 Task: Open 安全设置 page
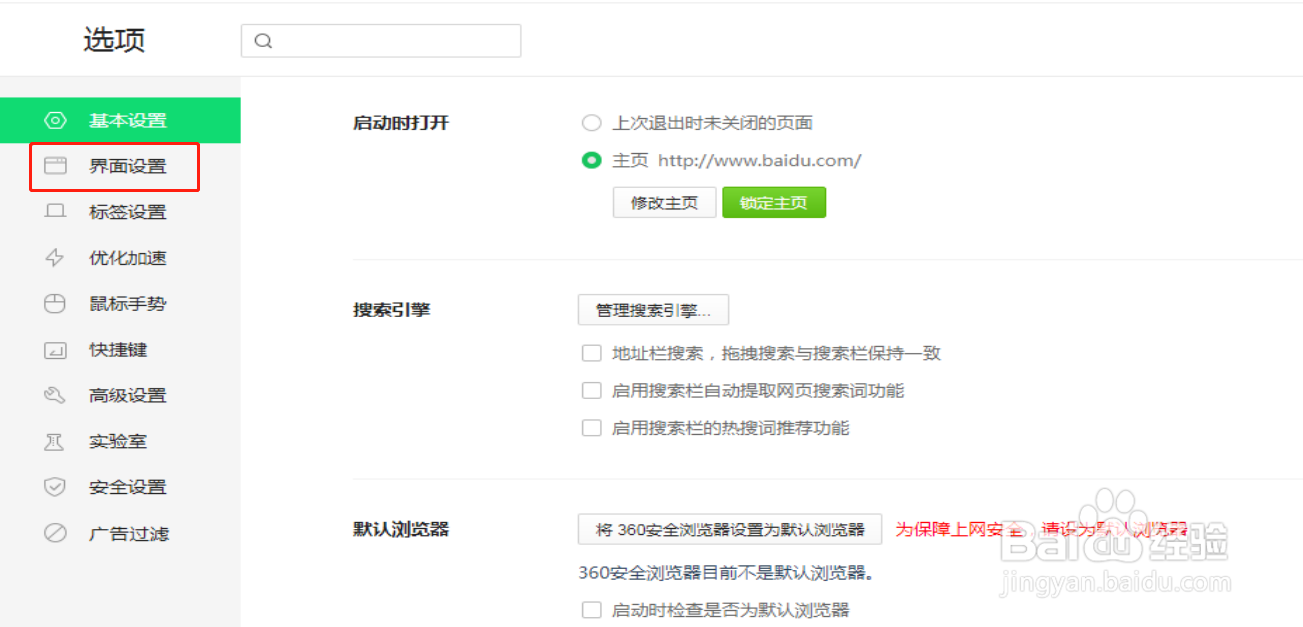120,487
